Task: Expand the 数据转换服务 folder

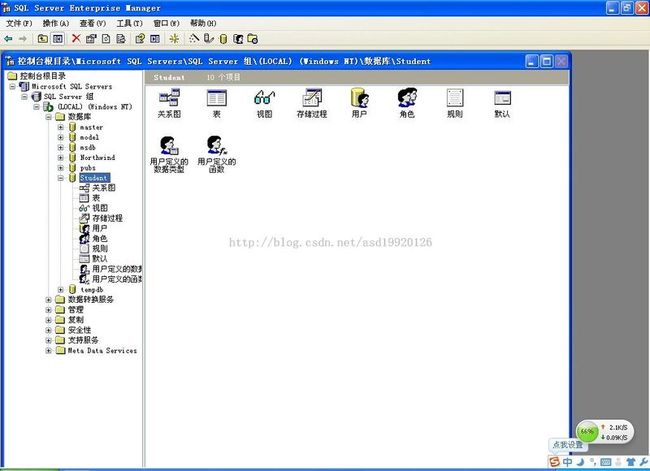Action: coord(49,299)
